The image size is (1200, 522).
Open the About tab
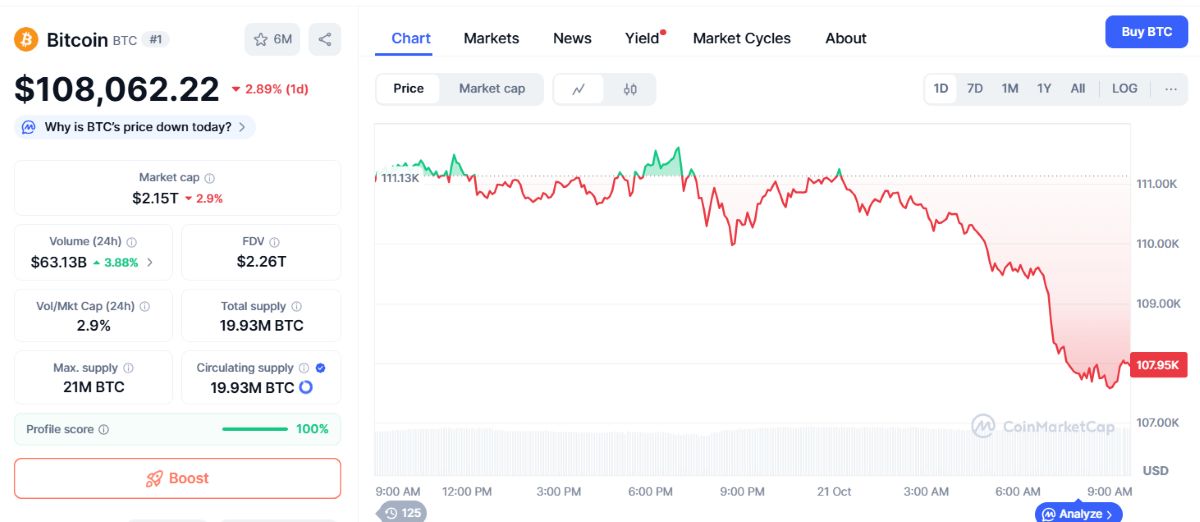[846, 39]
